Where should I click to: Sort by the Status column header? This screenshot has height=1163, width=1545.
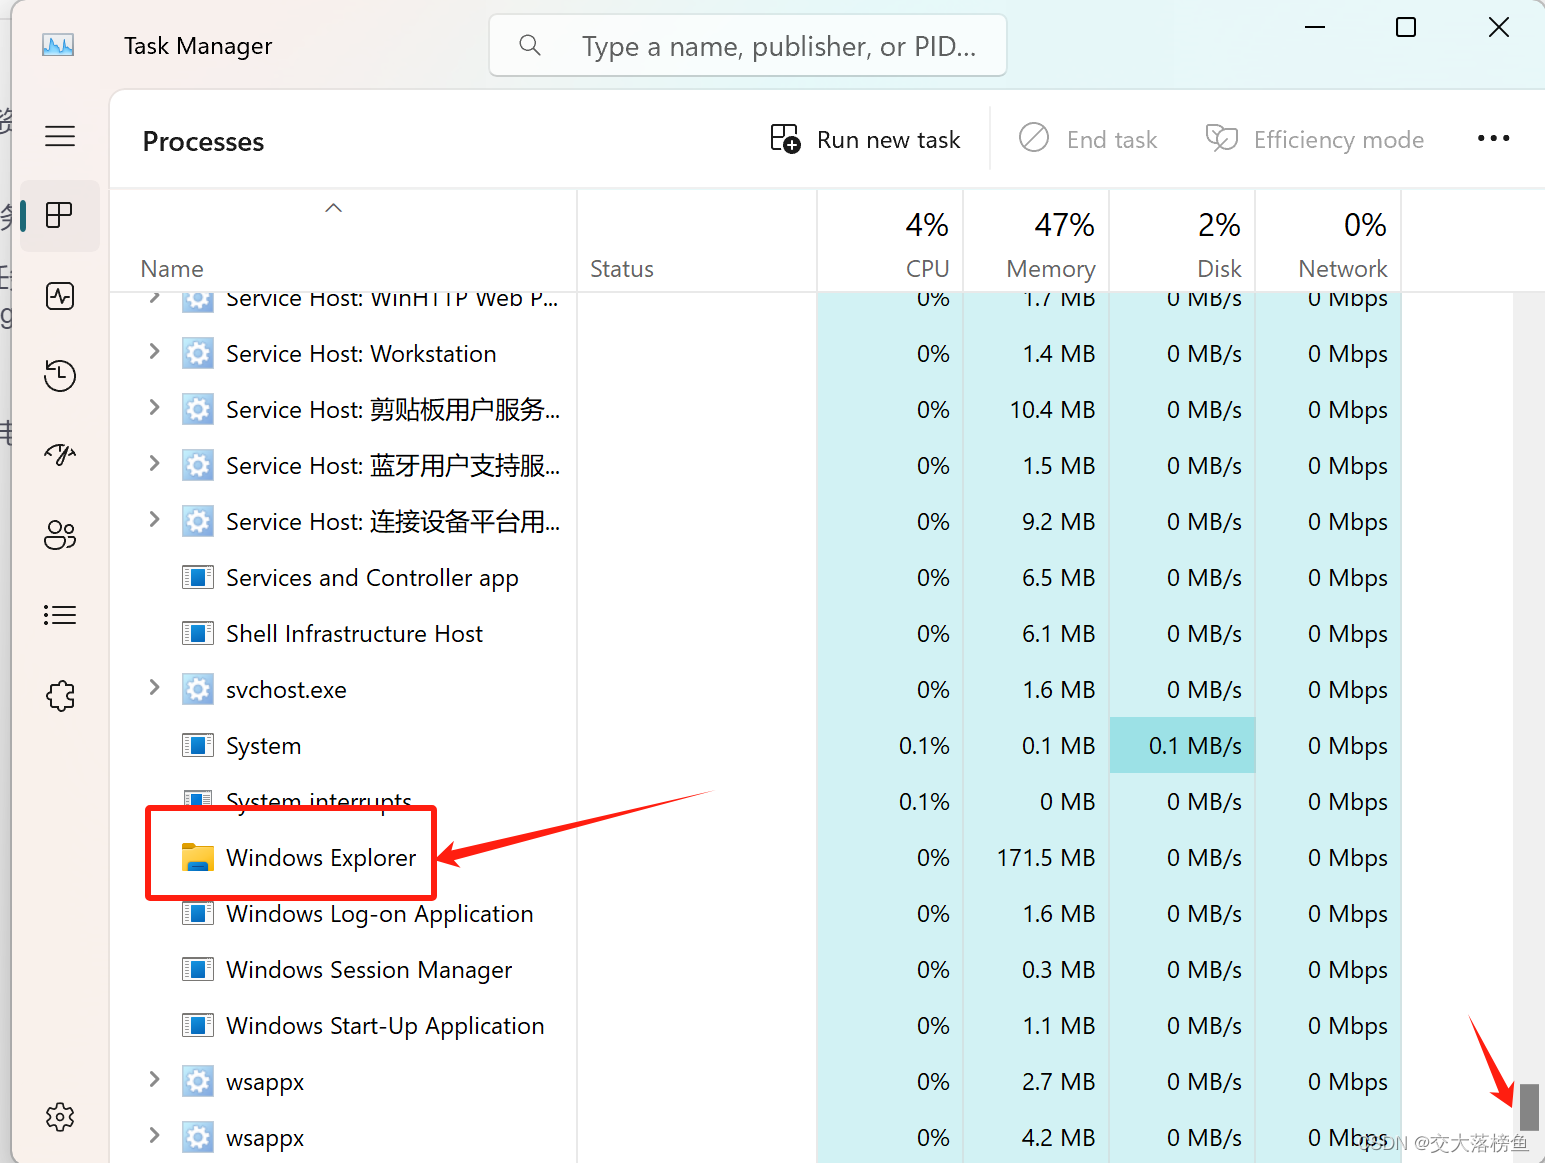[697, 241]
